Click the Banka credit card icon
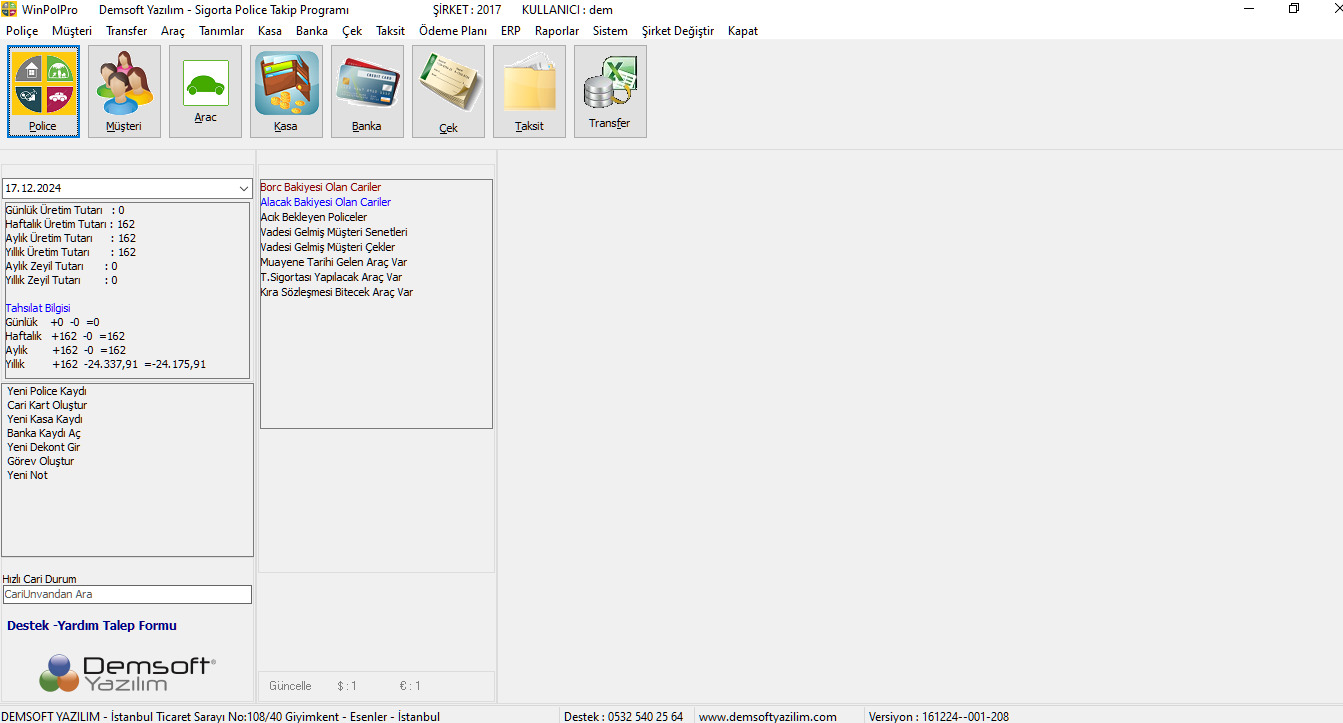This screenshot has width=1343, height=723. point(367,91)
